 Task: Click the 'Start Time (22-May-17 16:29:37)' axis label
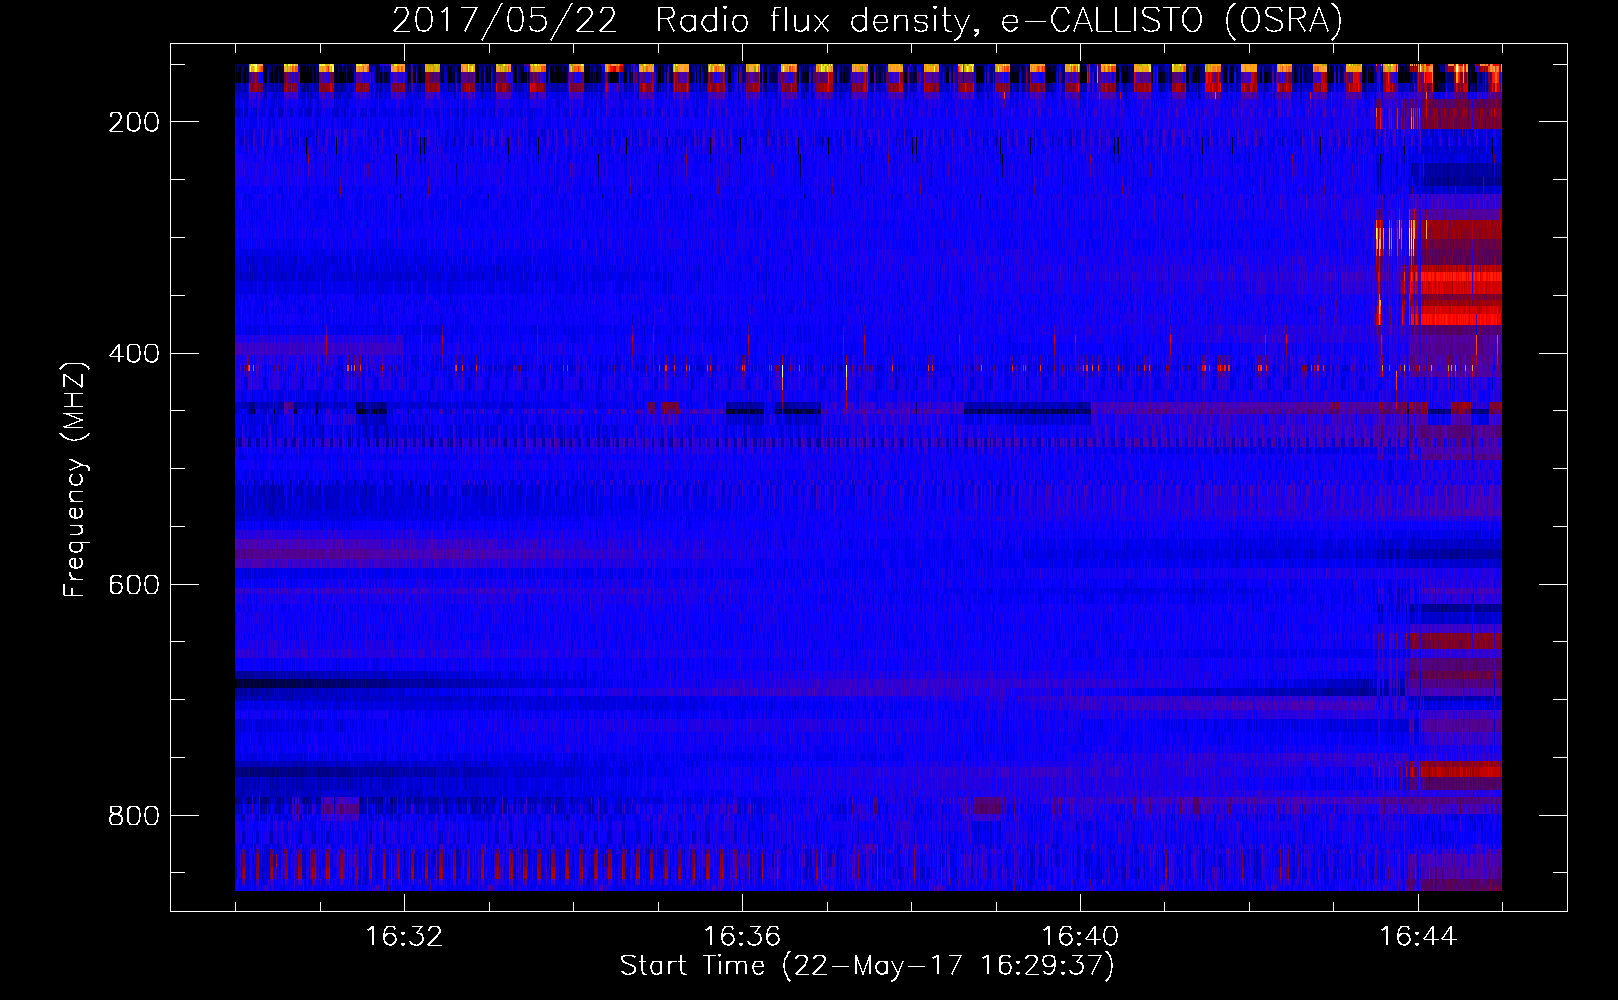point(867,966)
